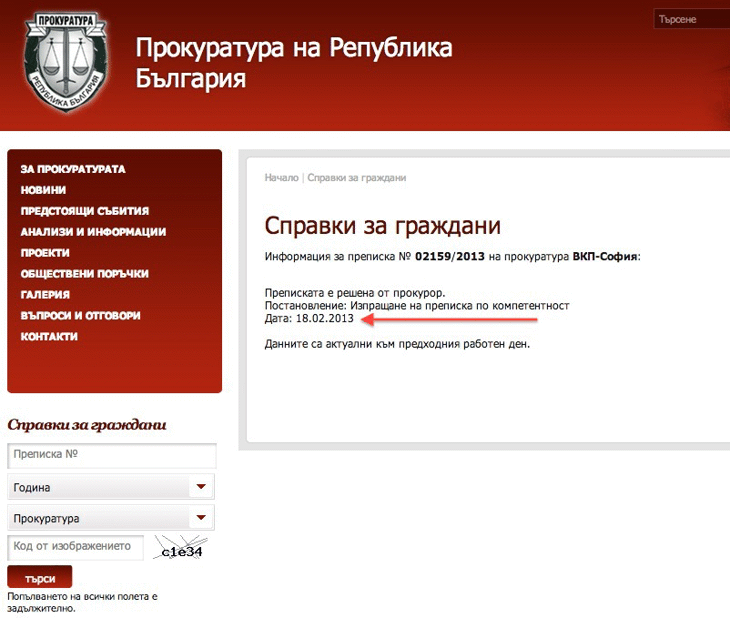730x618 pixels.
Task: Open ОБЩЕСТВЕНИ ПОРЪЧКИ menu item
Action: (85, 274)
